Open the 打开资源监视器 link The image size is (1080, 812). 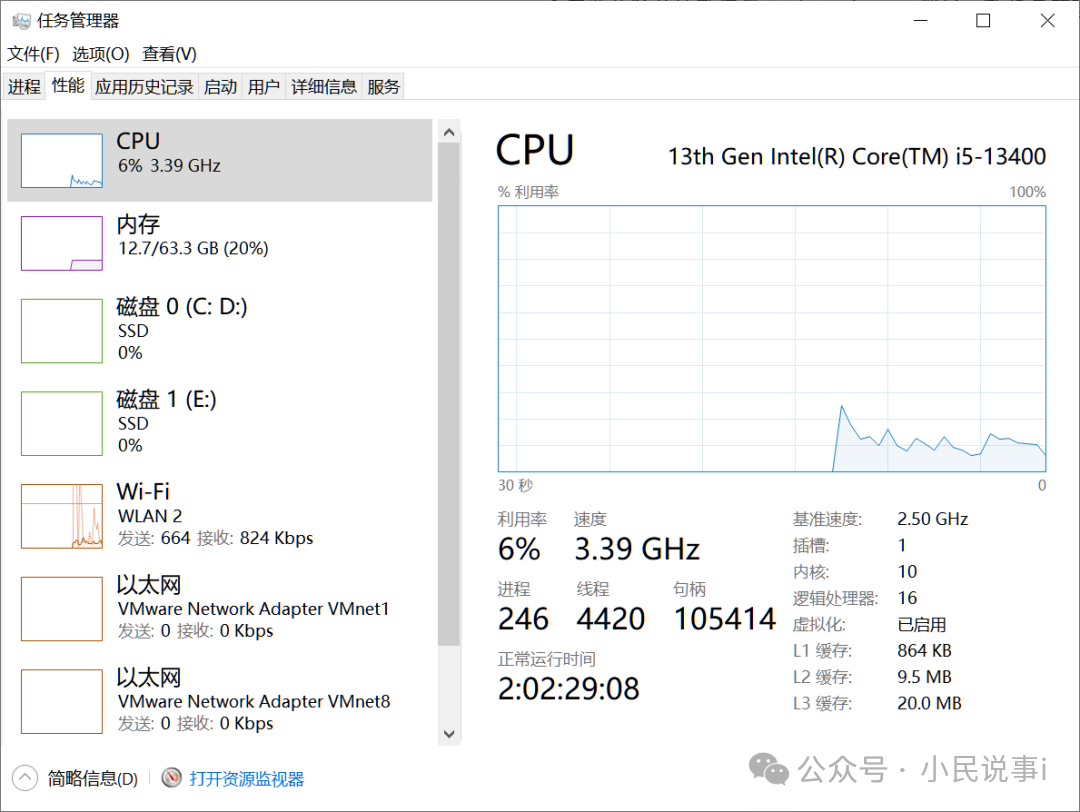(x=246, y=779)
